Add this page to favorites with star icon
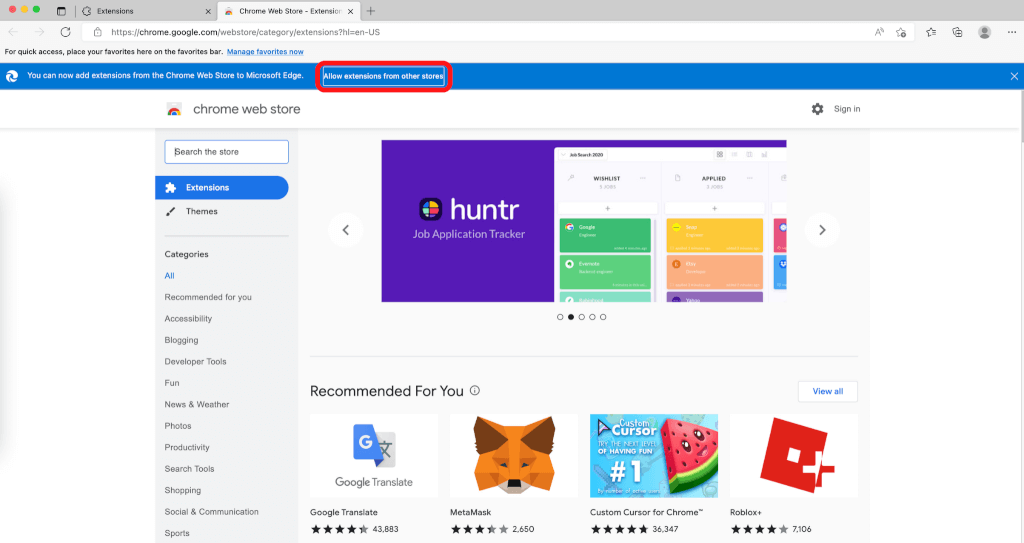This screenshot has height=543, width=1024. [902, 32]
